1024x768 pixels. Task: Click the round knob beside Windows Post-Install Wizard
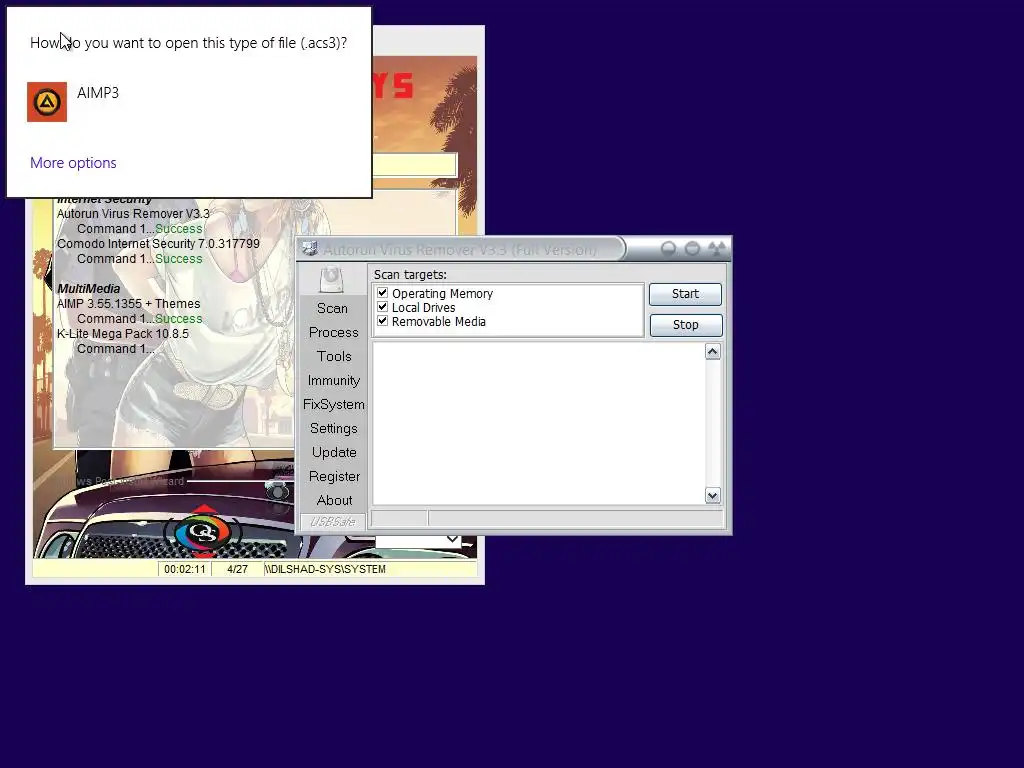(277, 490)
